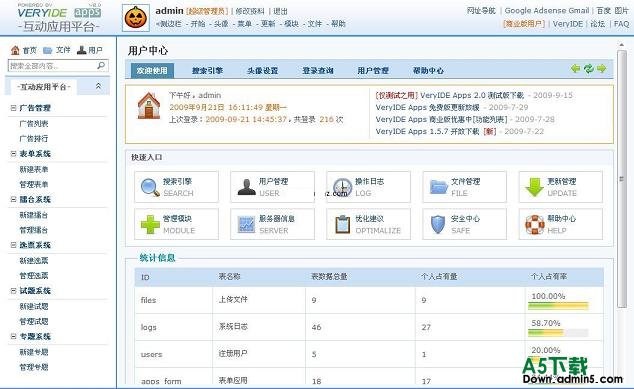The width and height of the screenshot is (634, 389).
Task: Collapse the 表单系统 tree section
Action: (x=13, y=154)
